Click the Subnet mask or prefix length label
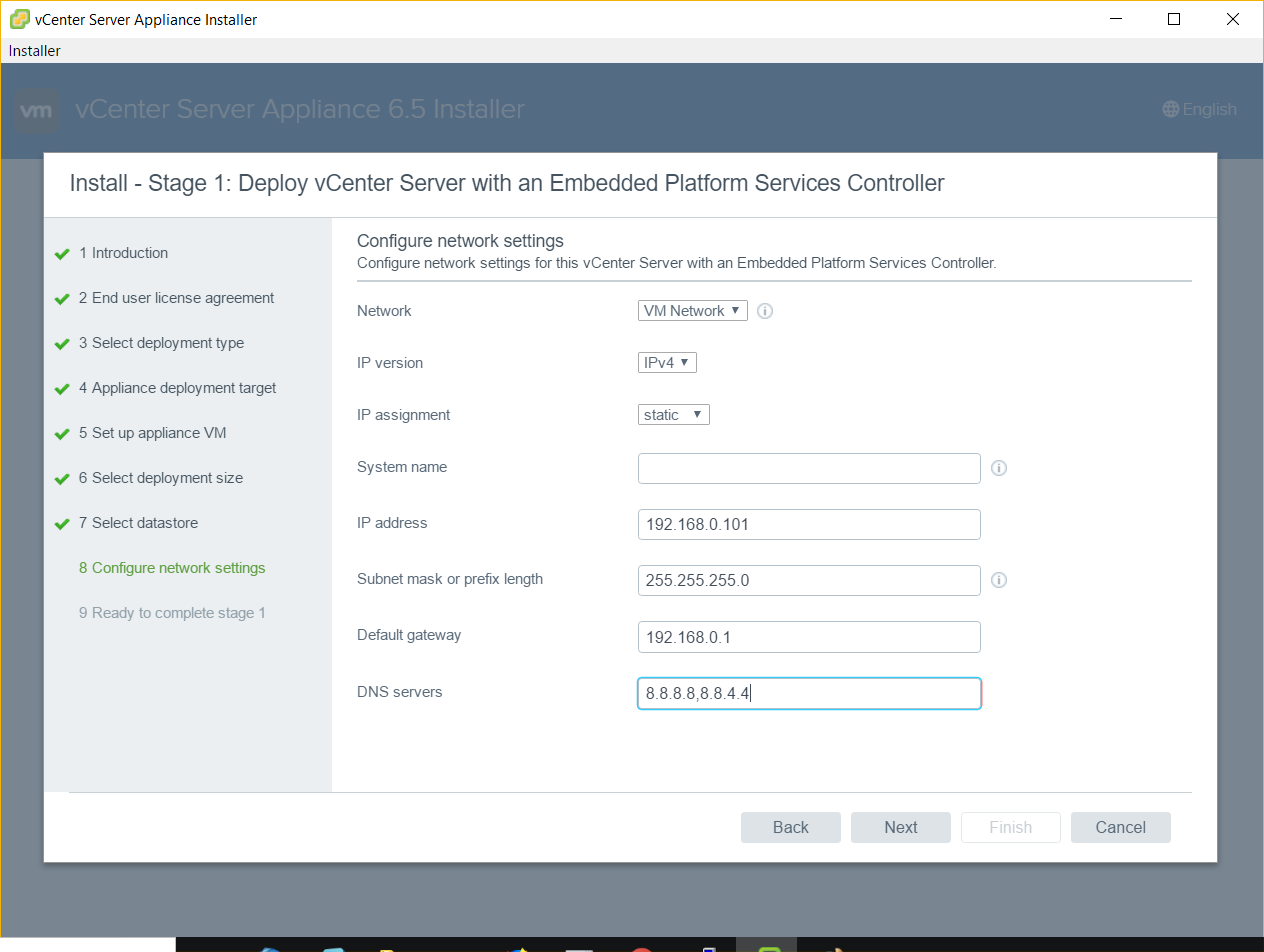The image size is (1264, 952). tap(450, 579)
